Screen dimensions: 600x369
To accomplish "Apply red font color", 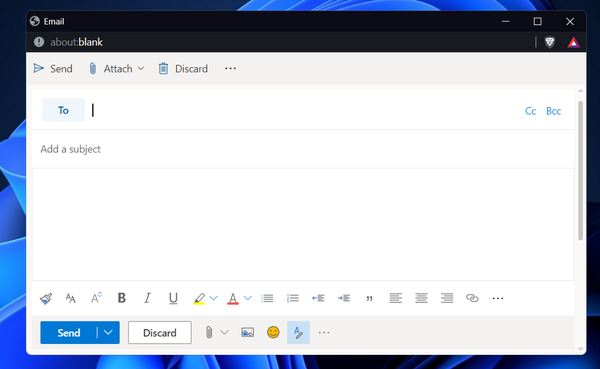I will (x=233, y=299).
